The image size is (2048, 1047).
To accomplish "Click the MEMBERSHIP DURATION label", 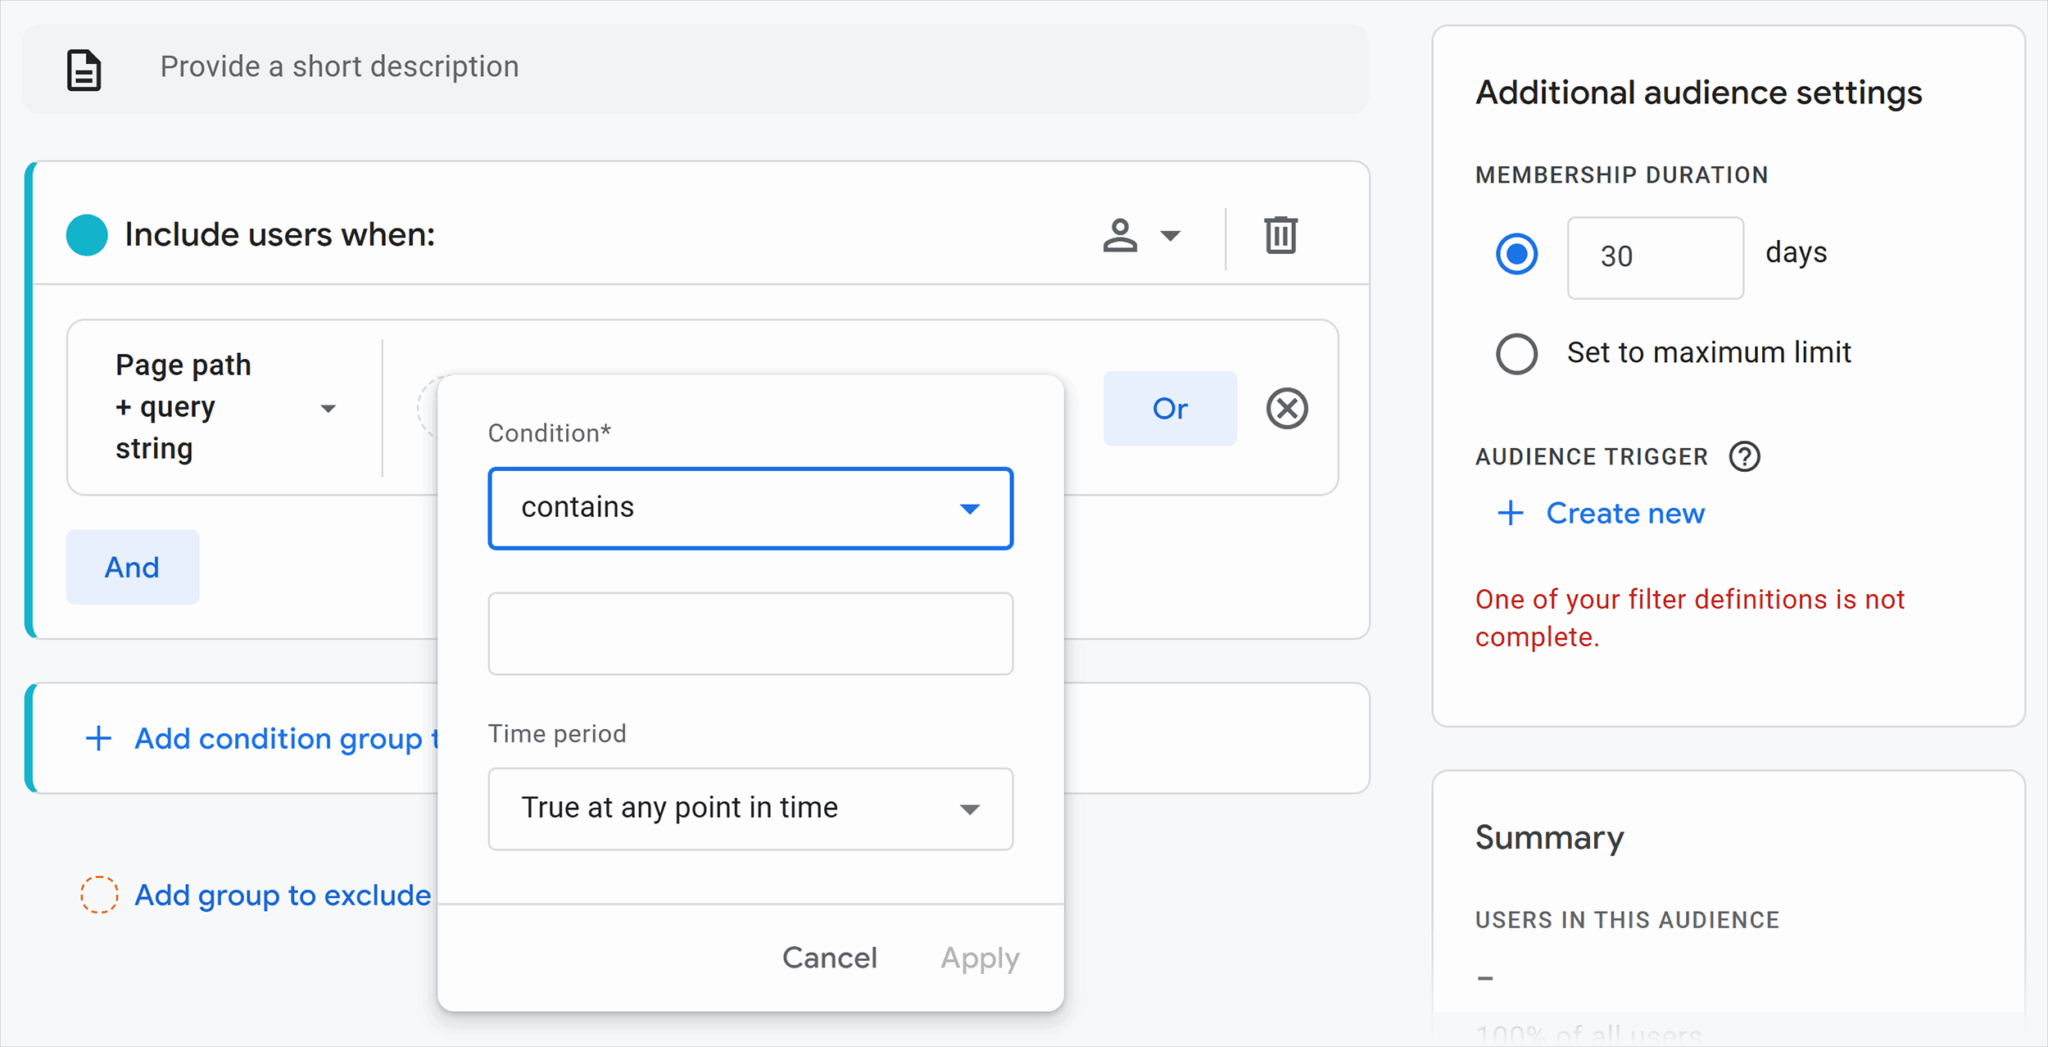I will pos(1621,175).
